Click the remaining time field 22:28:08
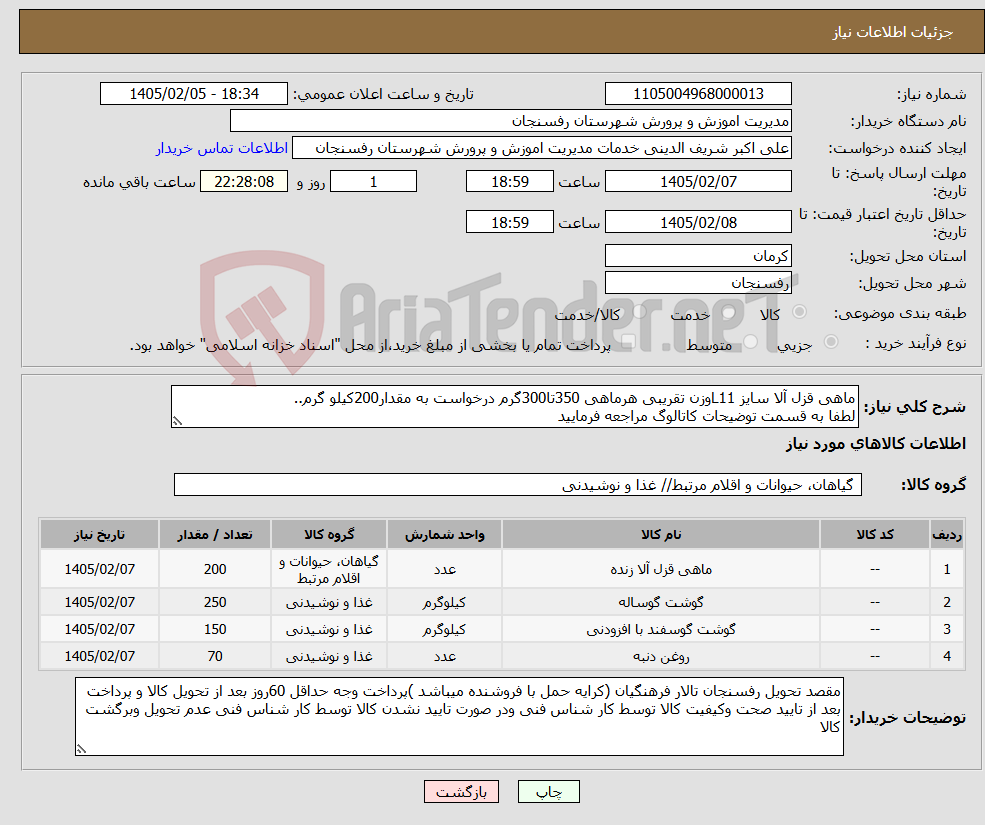The height and width of the screenshot is (825, 985). pos(244,182)
